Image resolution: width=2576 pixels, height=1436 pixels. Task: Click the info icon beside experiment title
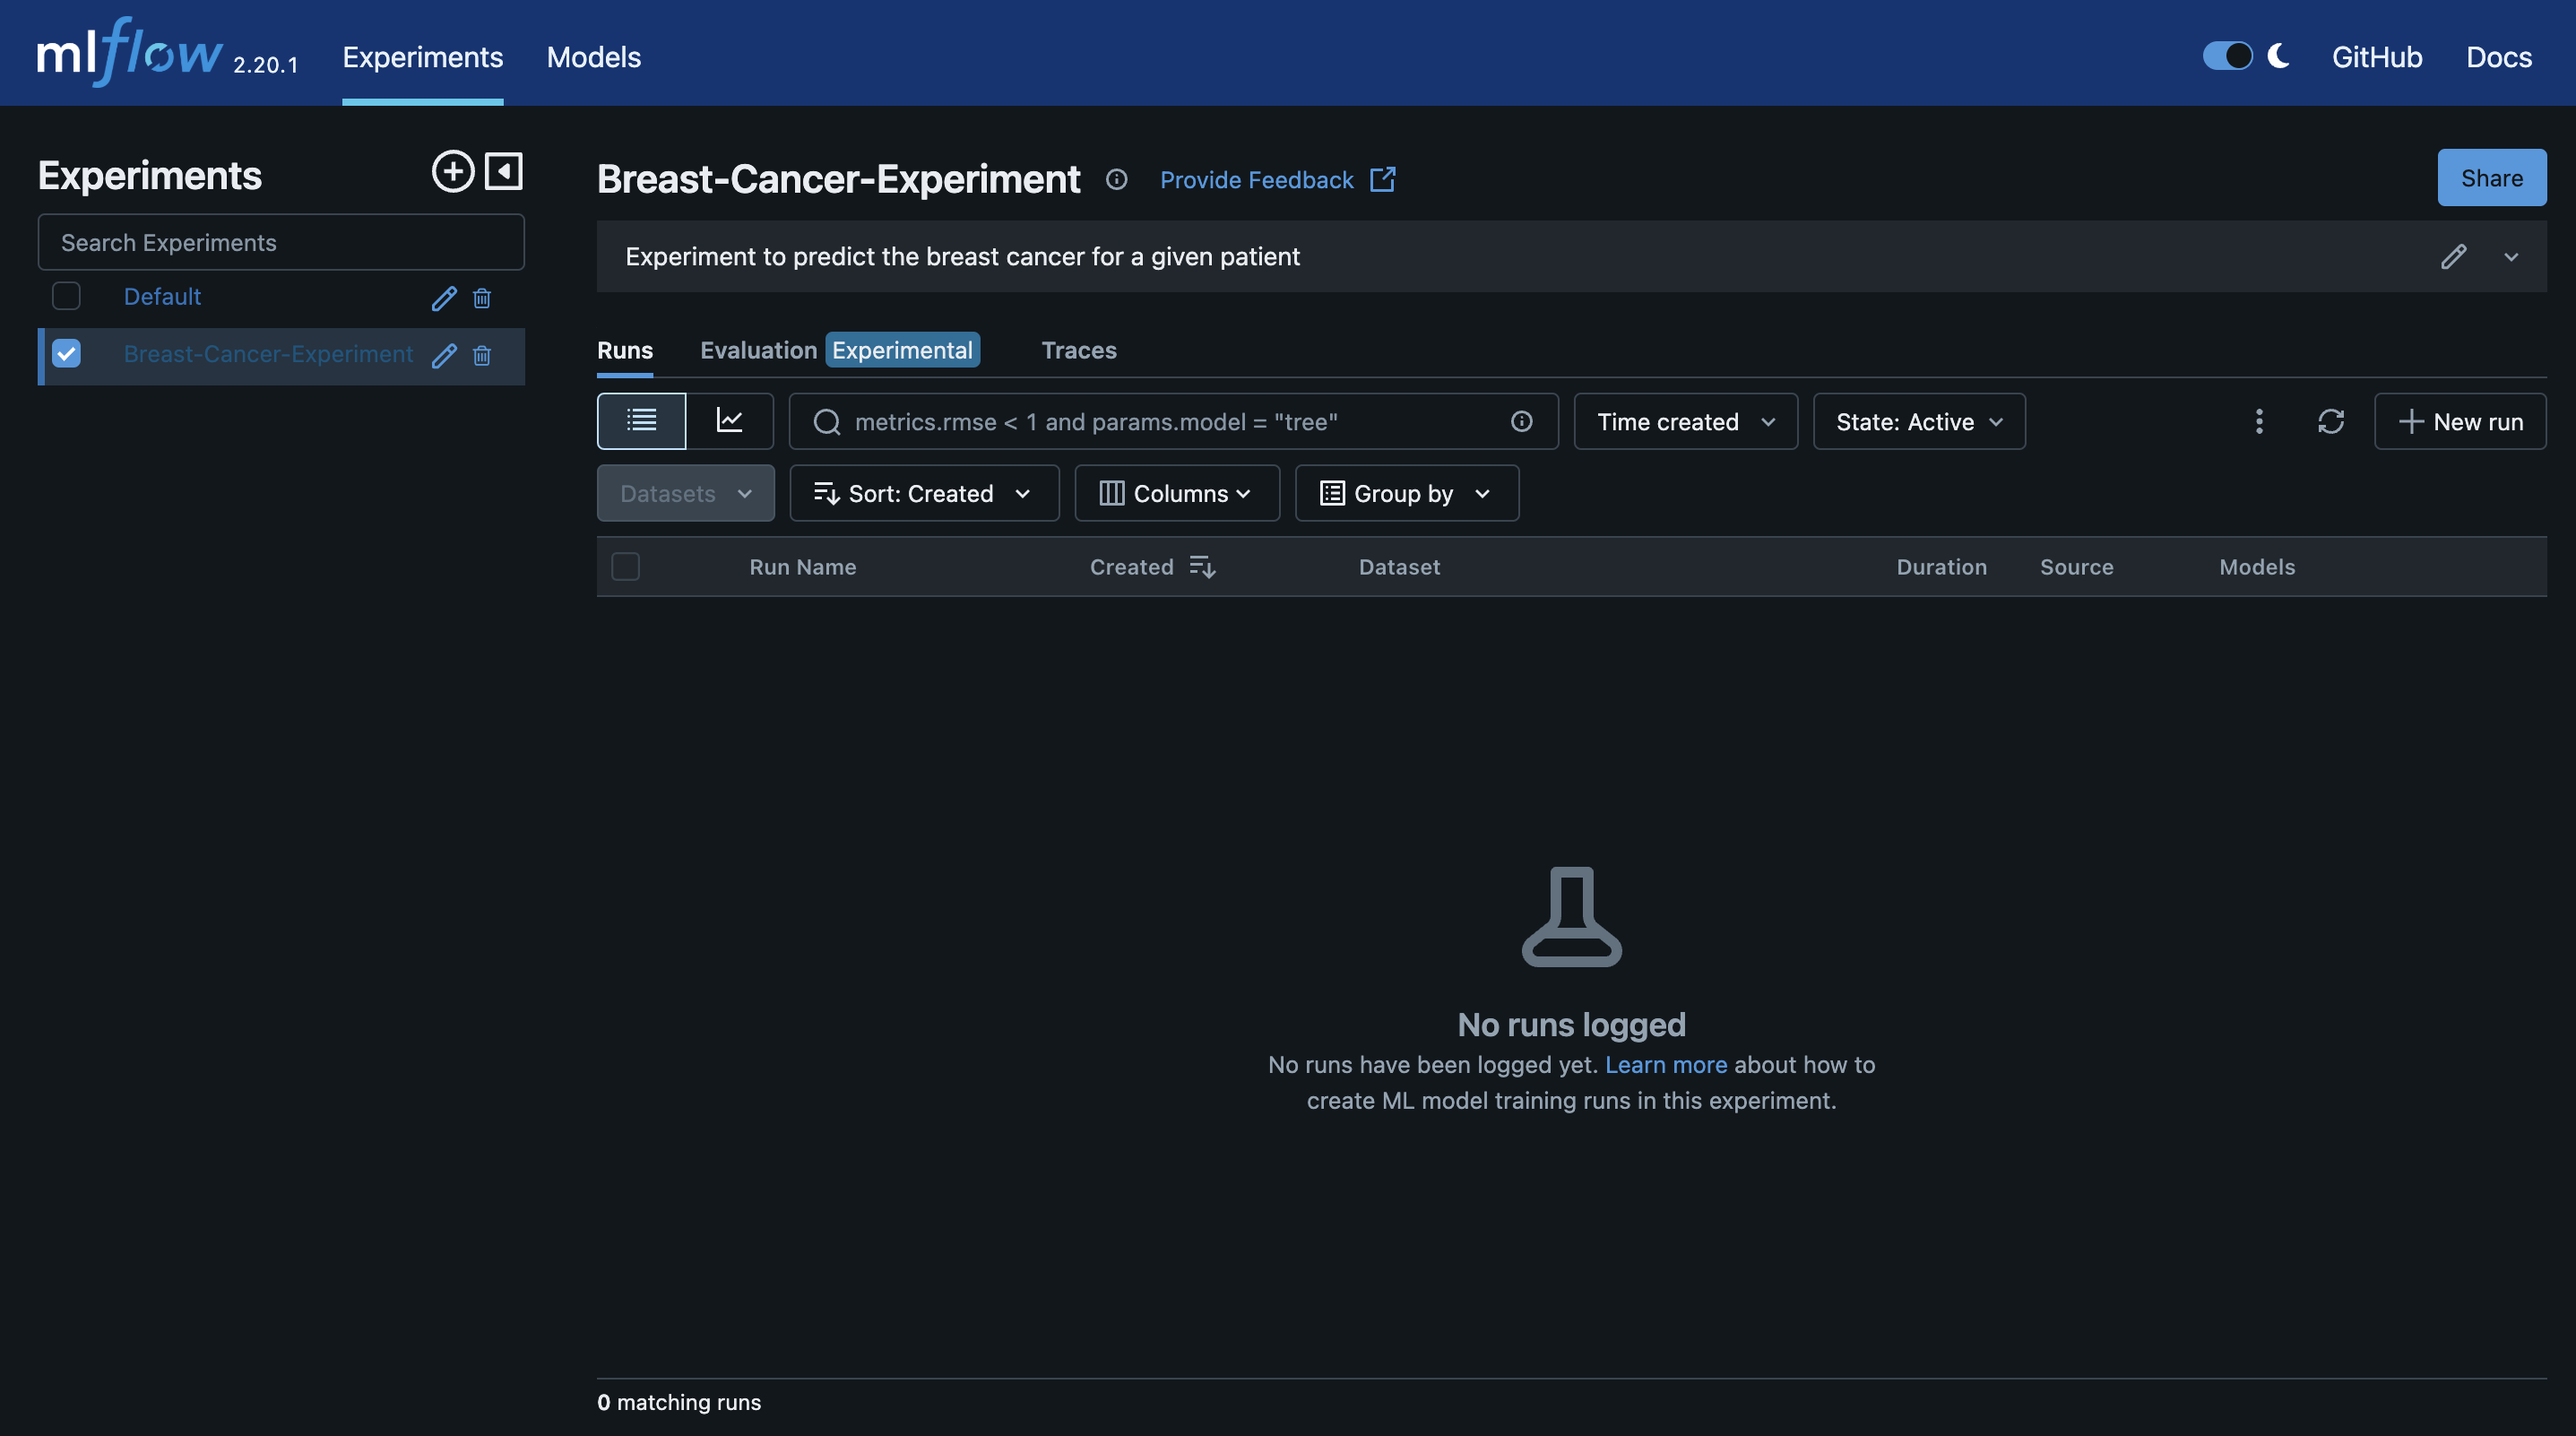(x=1116, y=179)
